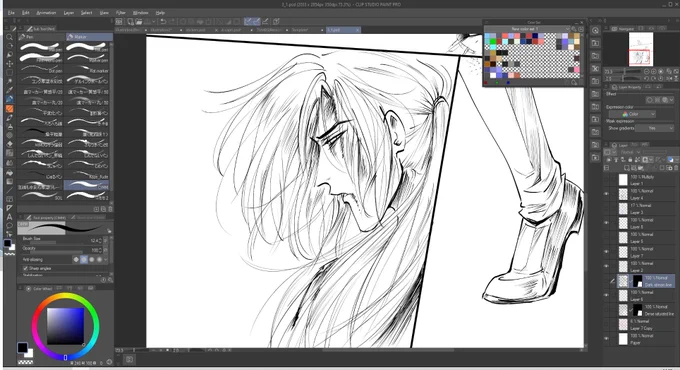
Task: Hide the Paper layer eye icon
Action: (x=607, y=339)
